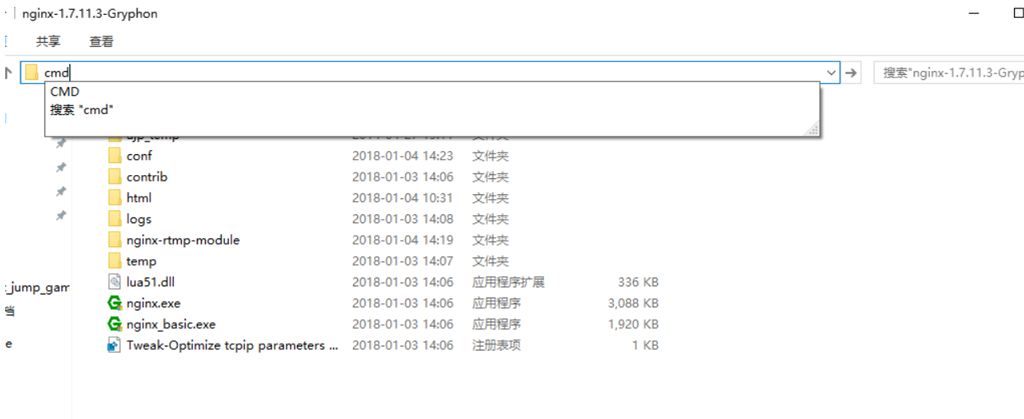This screenshot has height=419, width=1024.
Task: Open the 共享 ribbon tab
Action: pos(48,42)
